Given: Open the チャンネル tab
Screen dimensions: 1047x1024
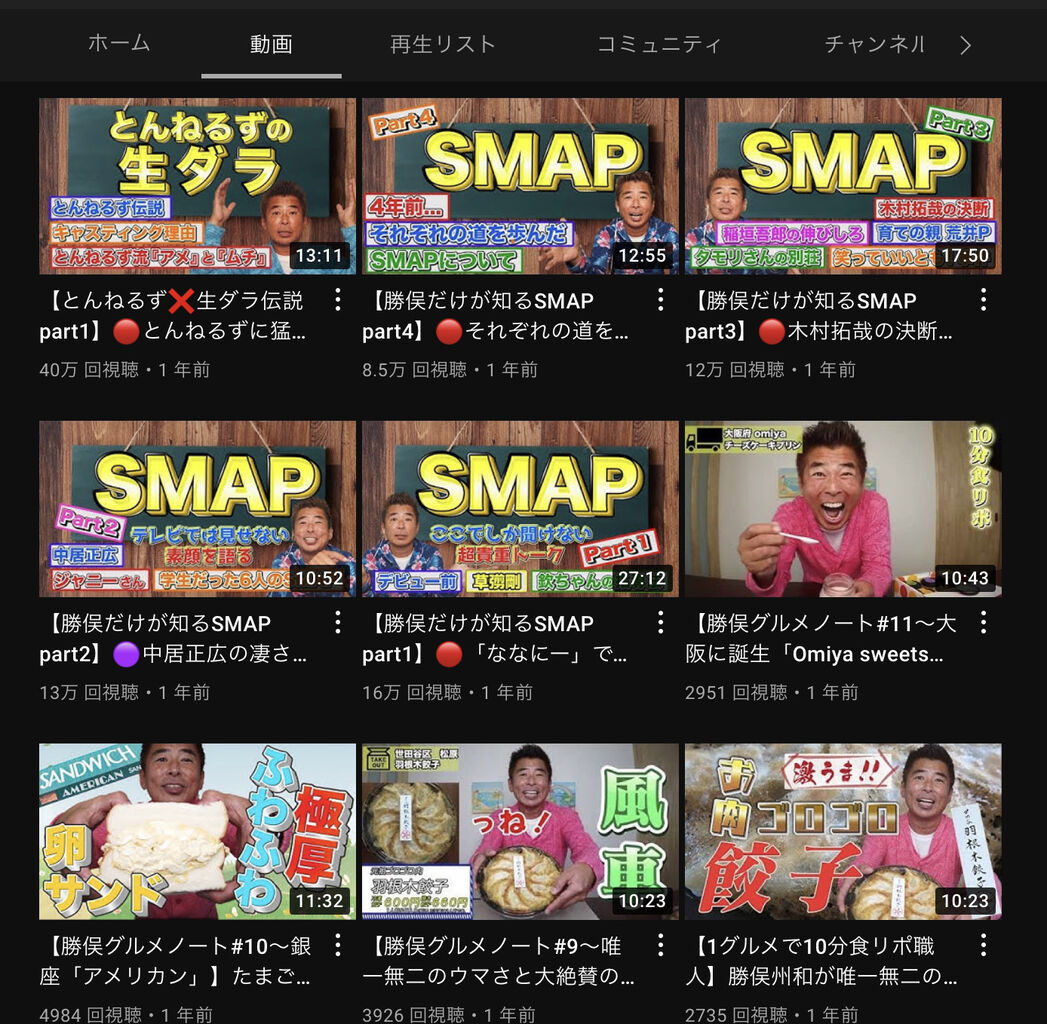Looking at the screenshot, I should click(875, 44).
